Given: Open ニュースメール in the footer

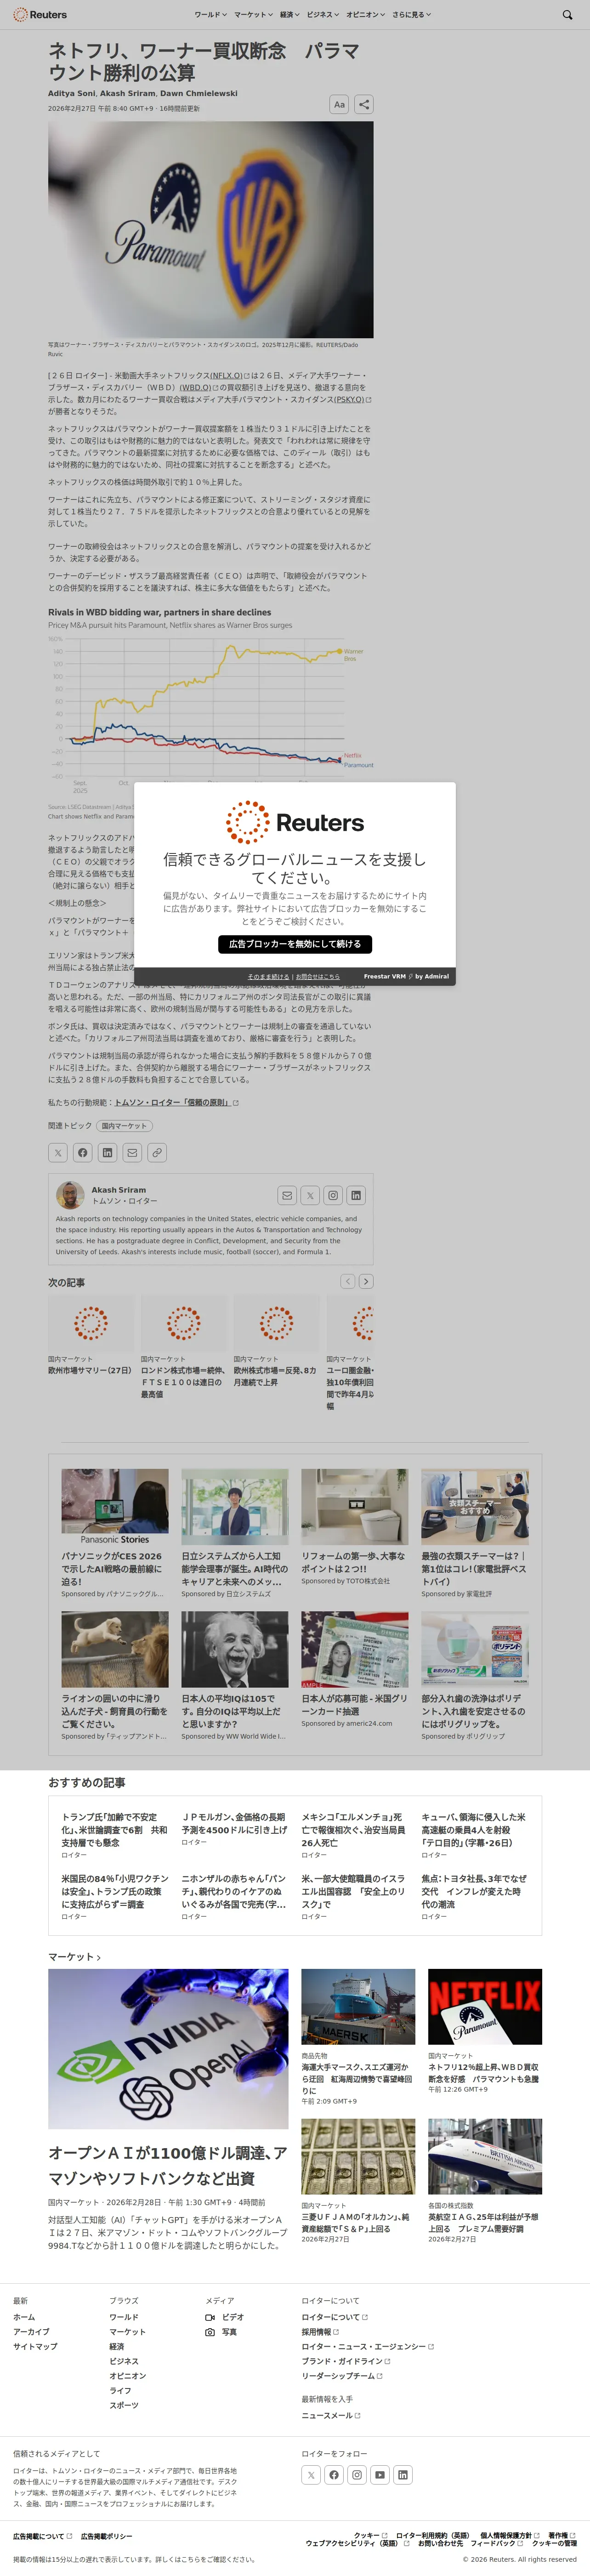Looking at the screenshot, I should coord(331,2415).
